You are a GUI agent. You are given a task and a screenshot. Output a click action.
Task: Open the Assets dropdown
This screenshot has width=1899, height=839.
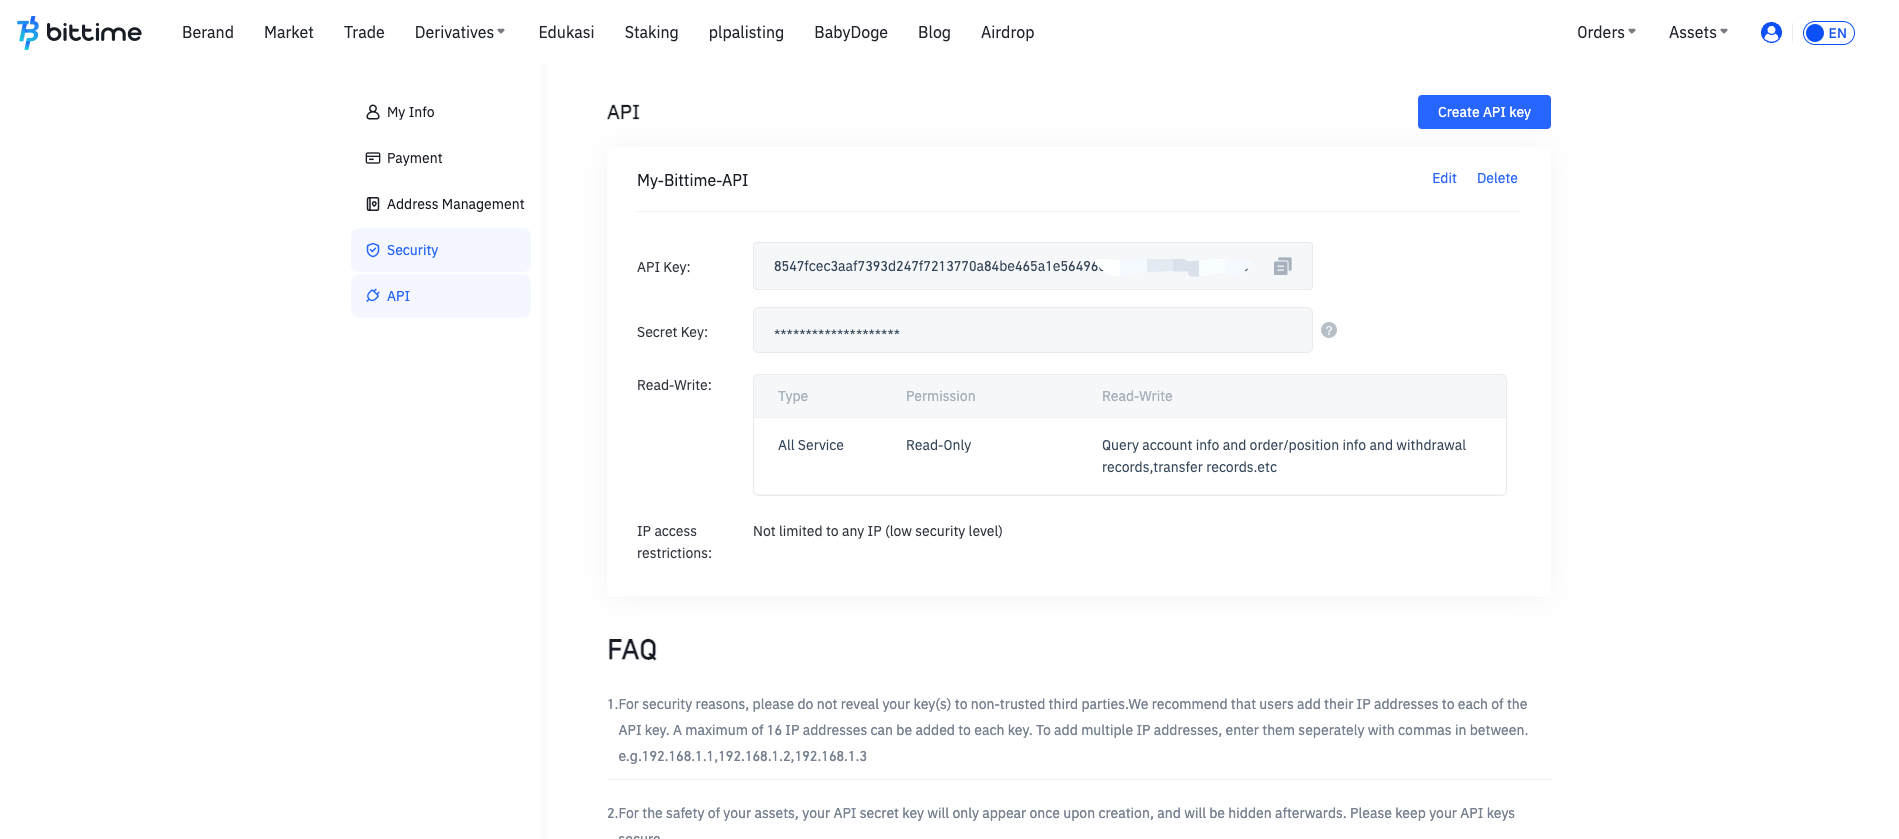click(1698, 32)
